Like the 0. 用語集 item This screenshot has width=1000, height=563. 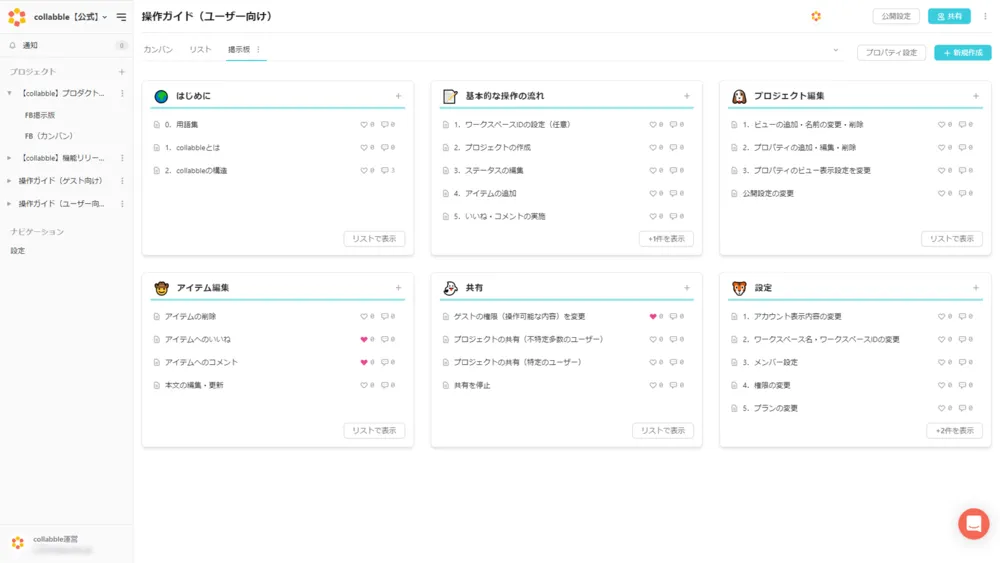click(364, 125)
